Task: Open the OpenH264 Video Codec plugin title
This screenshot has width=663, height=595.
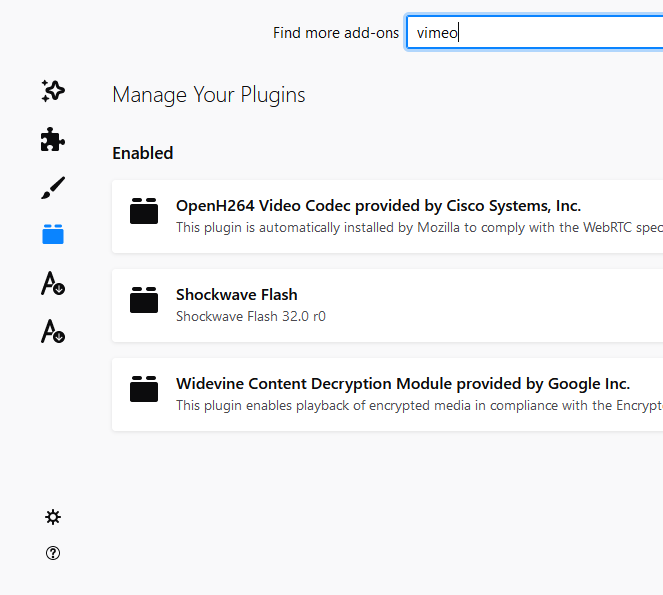Action: click(x=378, y=206)
